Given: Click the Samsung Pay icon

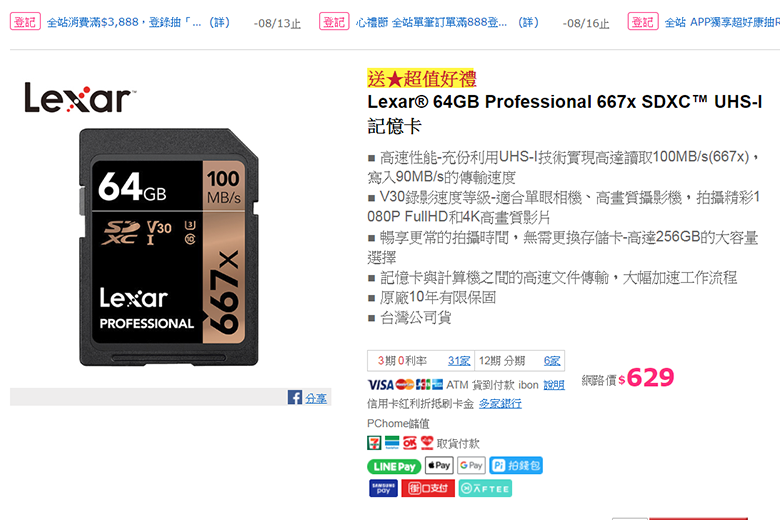Looking at the screenshot, I should [x=383, y=488].
